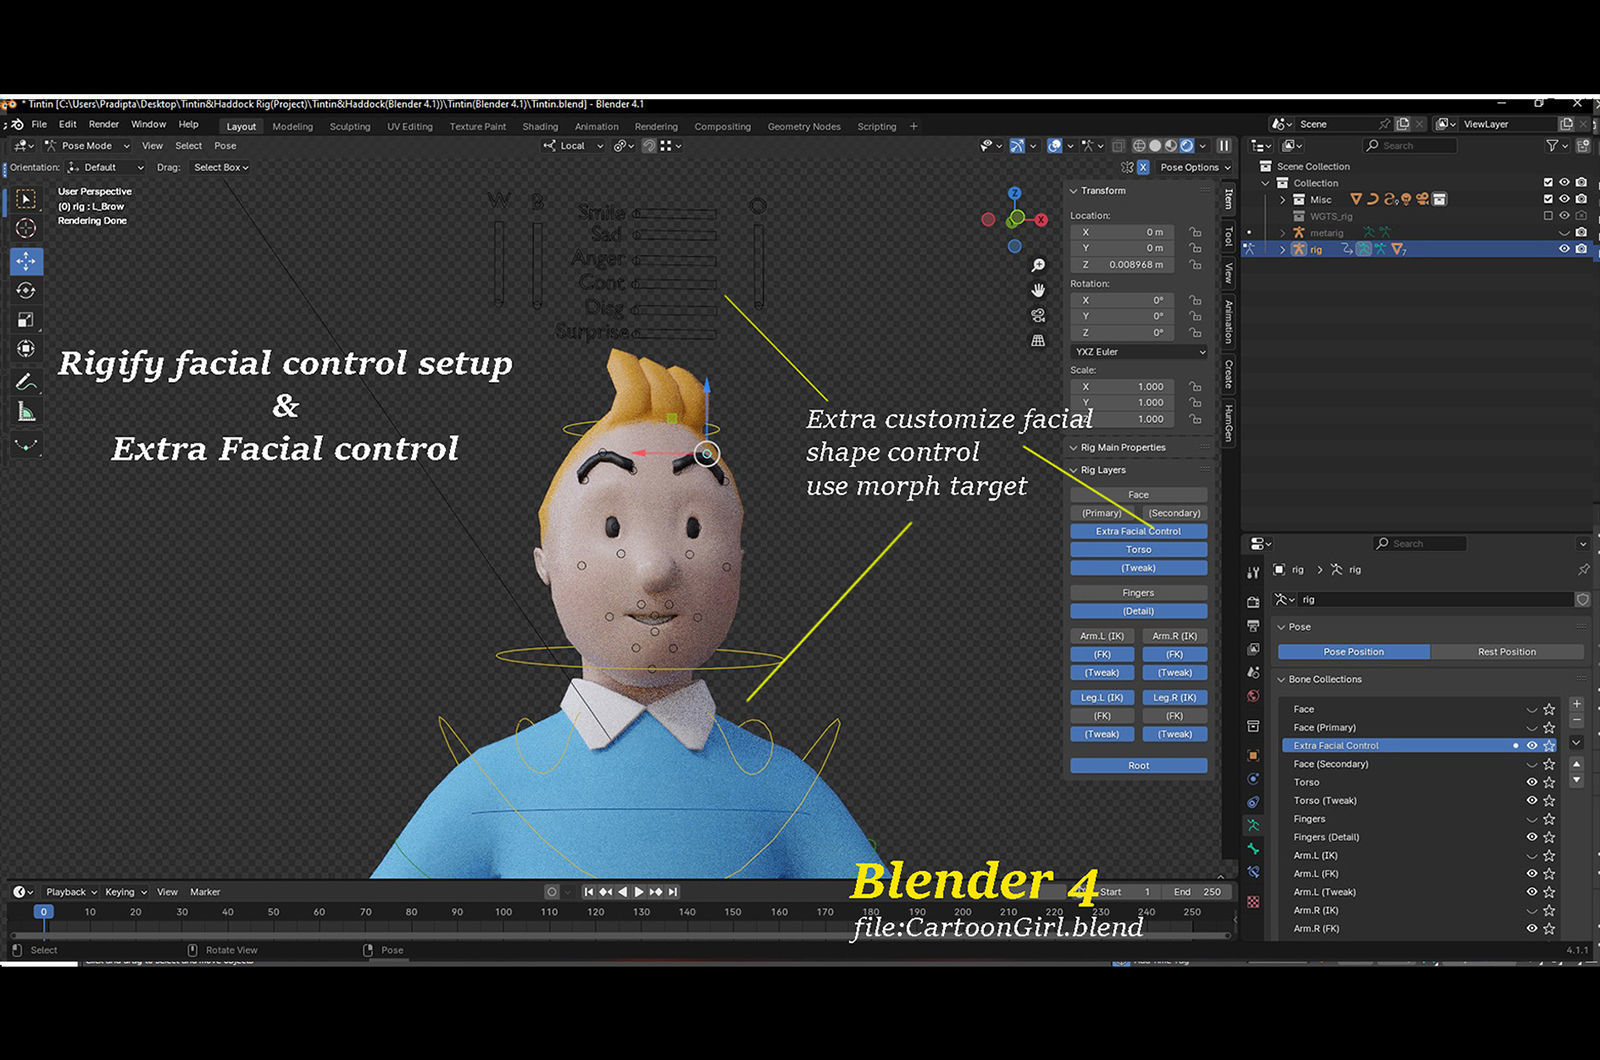Open YXZ Euler rotation mode dropdown
This screenshot has width=1600, height=1060.
coord(1139,352)
